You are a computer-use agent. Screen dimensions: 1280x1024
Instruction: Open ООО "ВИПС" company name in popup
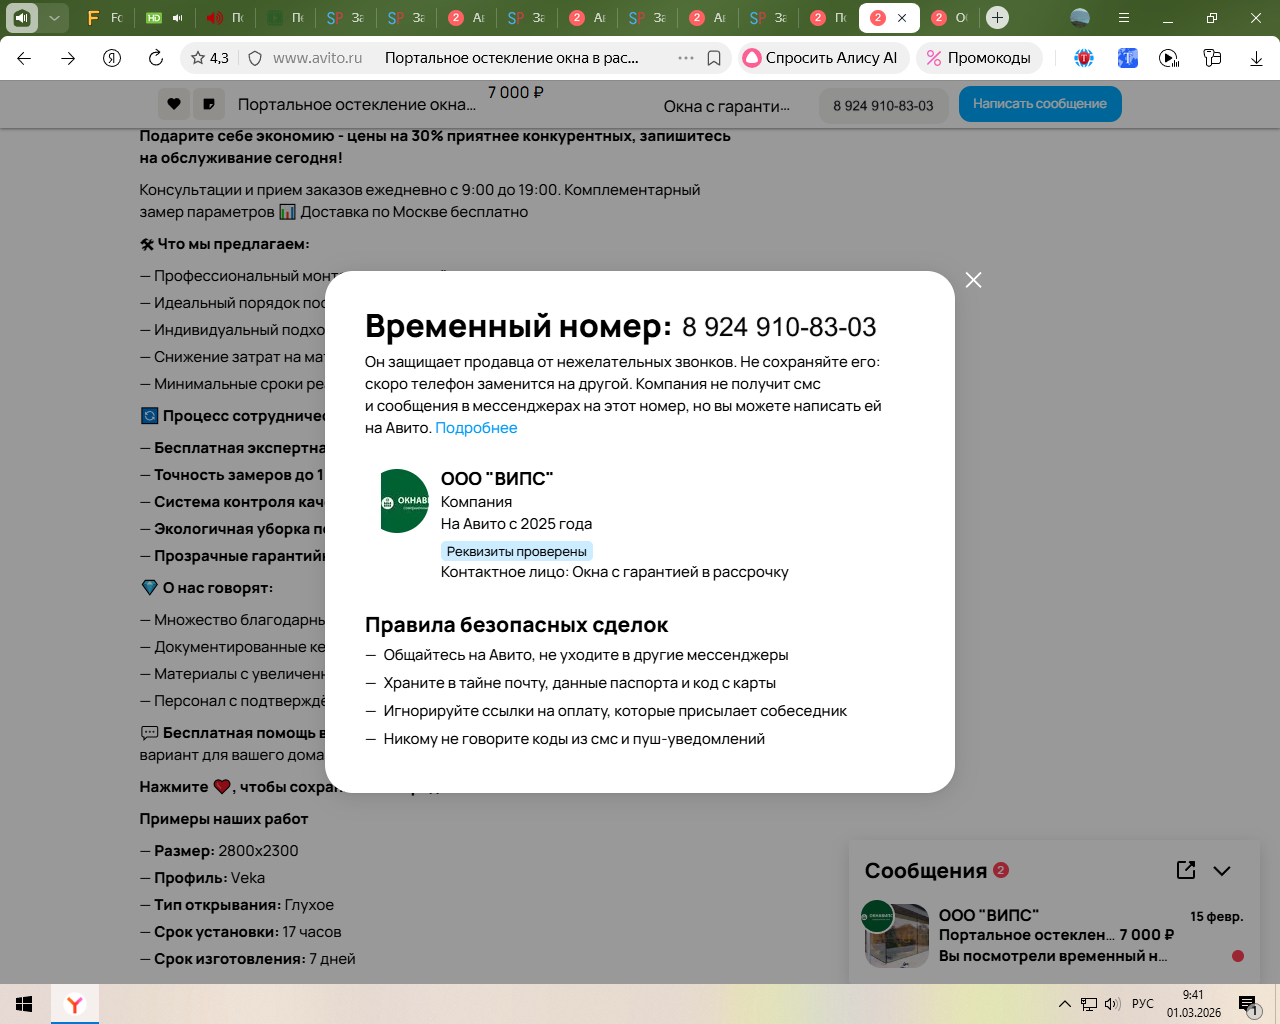click(497, 479)
